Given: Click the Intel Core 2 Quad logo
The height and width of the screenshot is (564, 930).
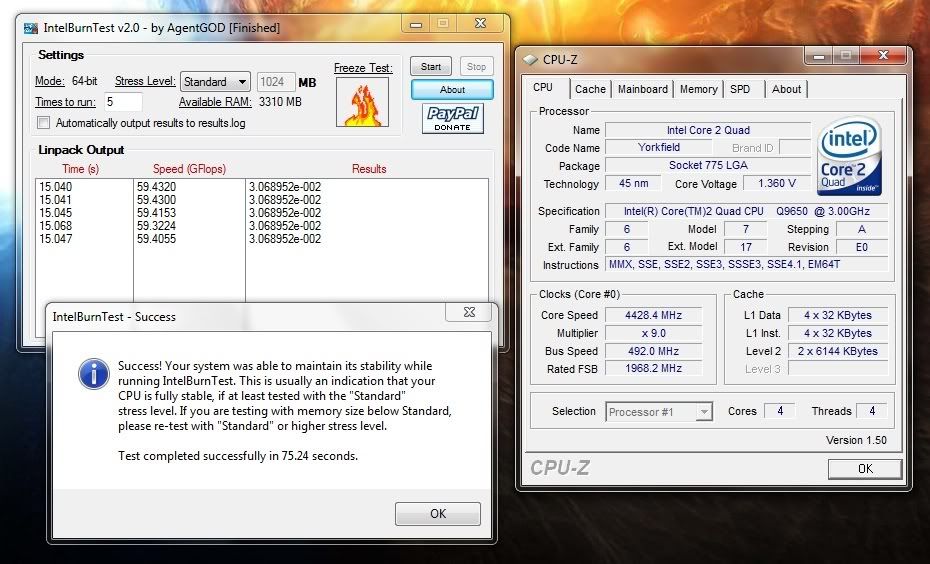Looking at the screenshot, I should point(849,156).
